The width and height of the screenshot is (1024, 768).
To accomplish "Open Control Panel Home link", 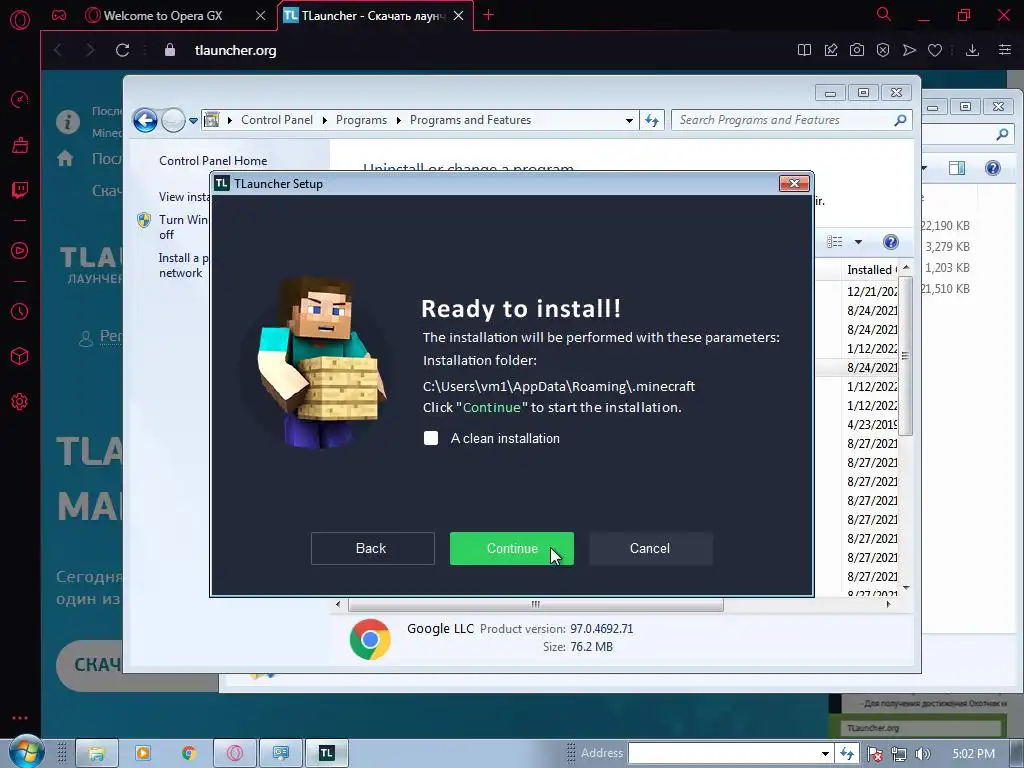I will click(213, 161).
